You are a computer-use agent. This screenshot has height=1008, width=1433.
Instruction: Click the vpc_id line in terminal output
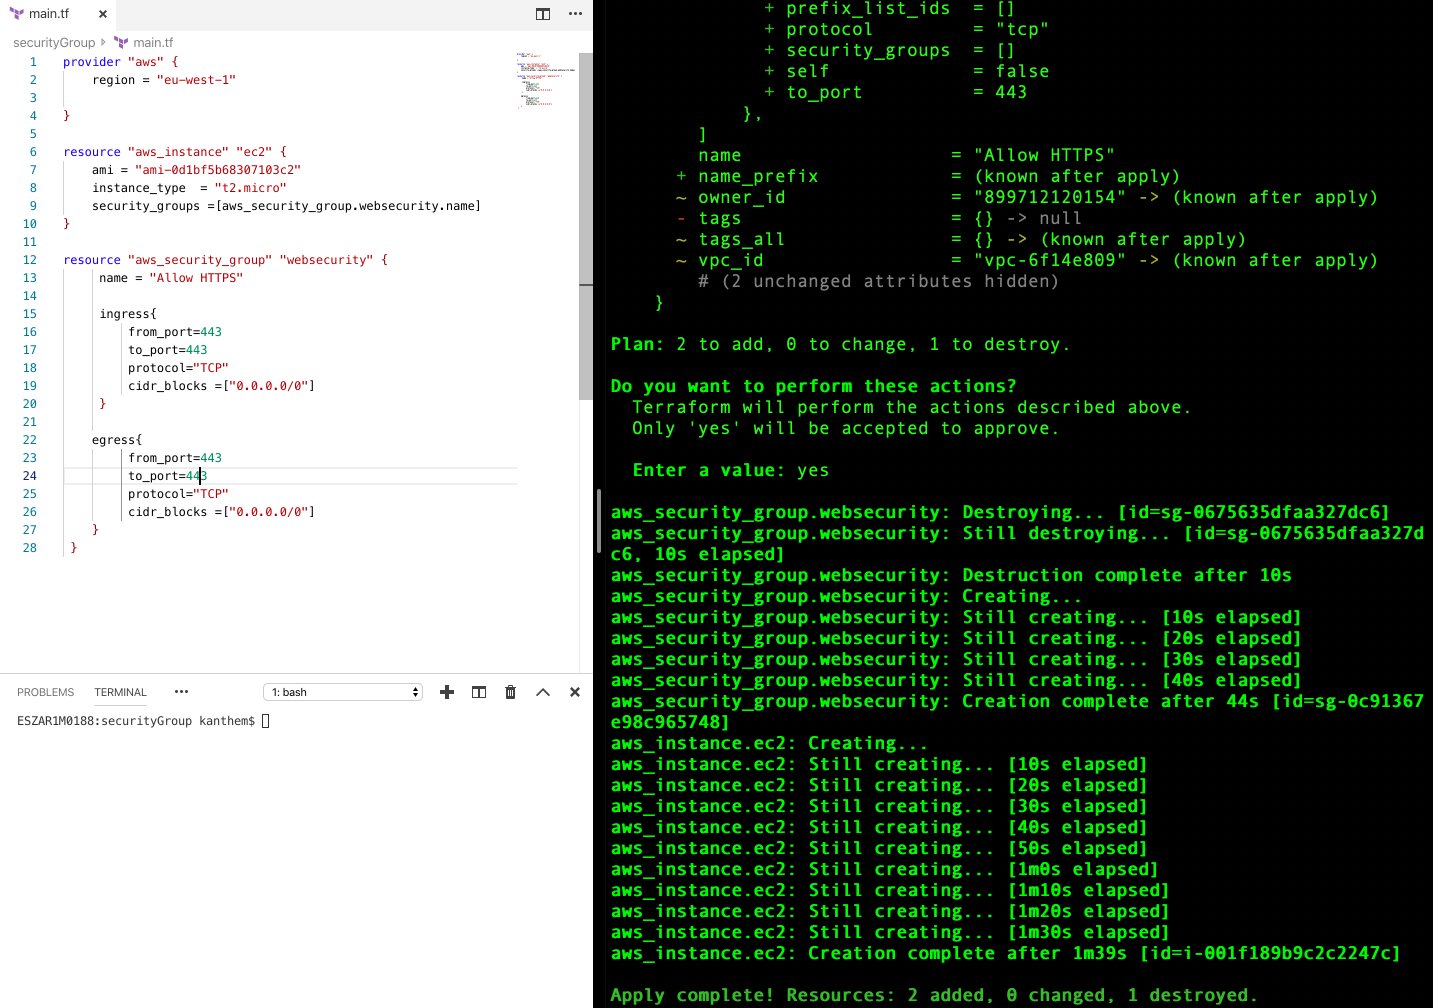(1027, 260)
